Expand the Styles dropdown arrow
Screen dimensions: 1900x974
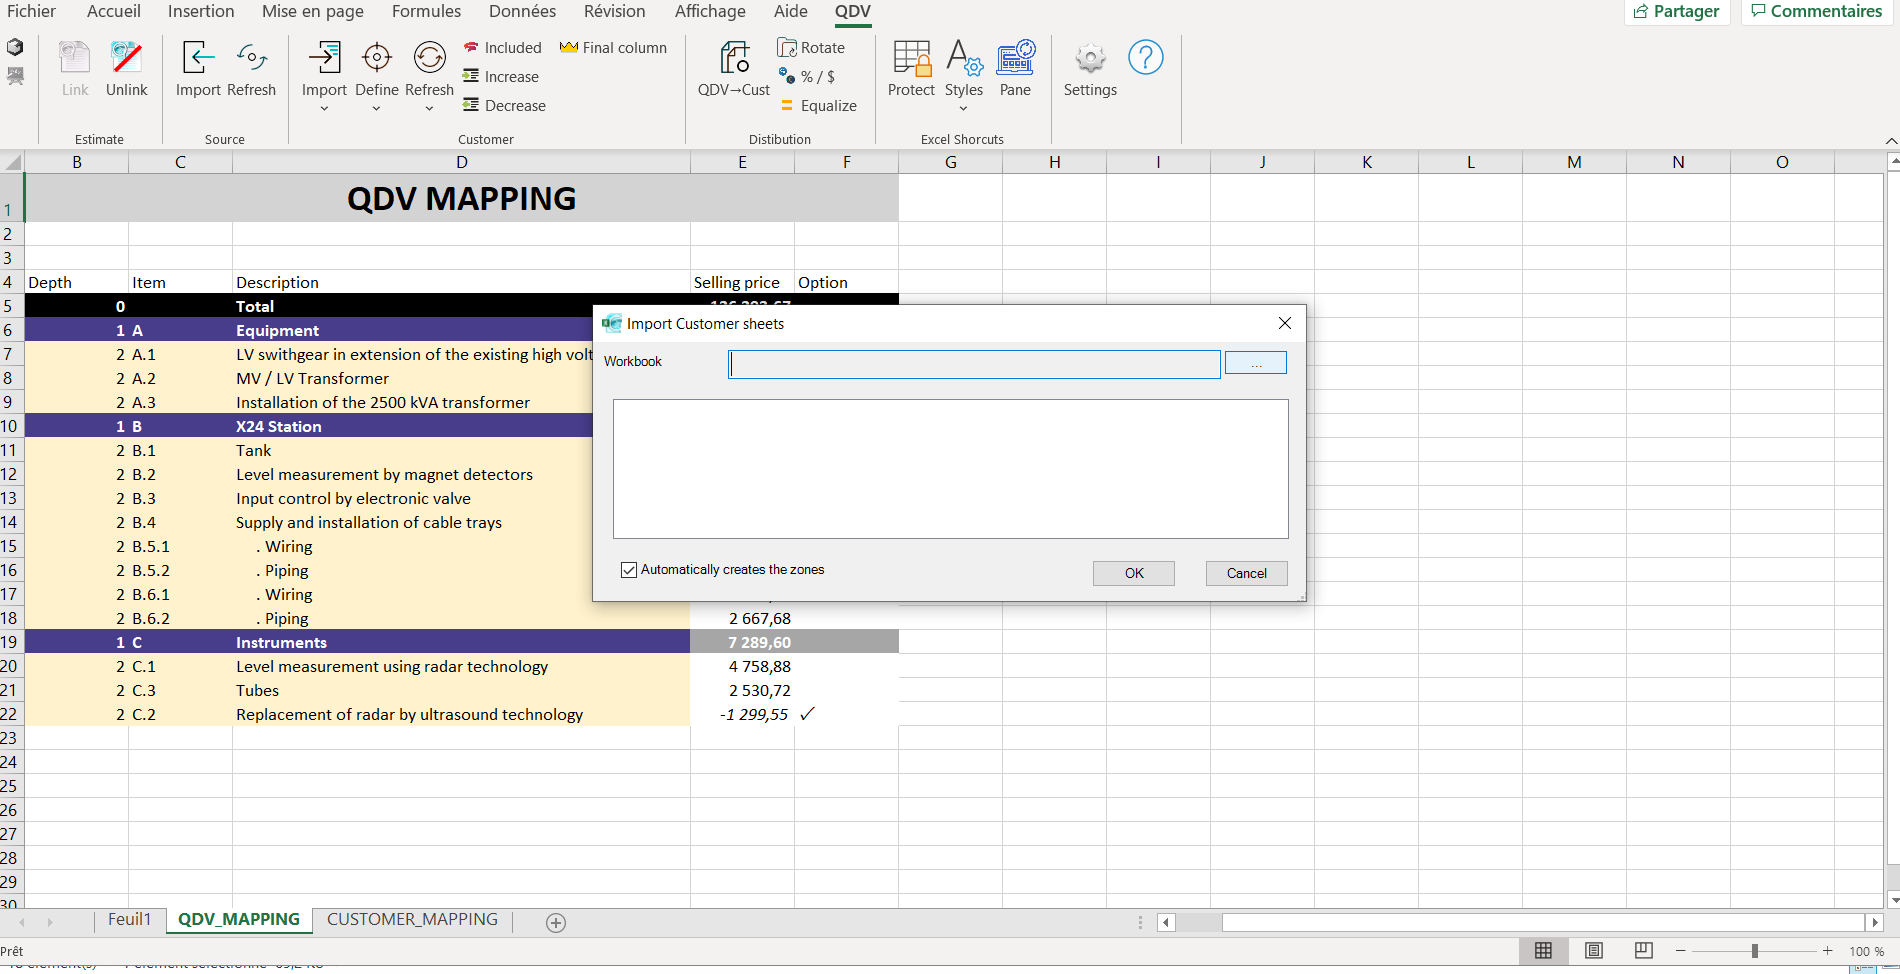pyautogui.click(x=964, y=109)
